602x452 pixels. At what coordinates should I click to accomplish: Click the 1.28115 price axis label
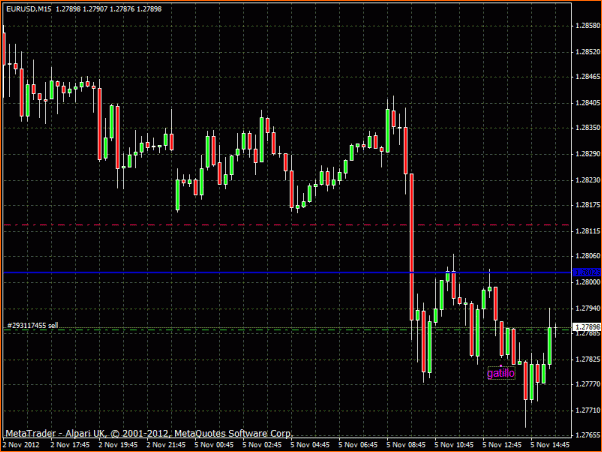click(587, 231)
